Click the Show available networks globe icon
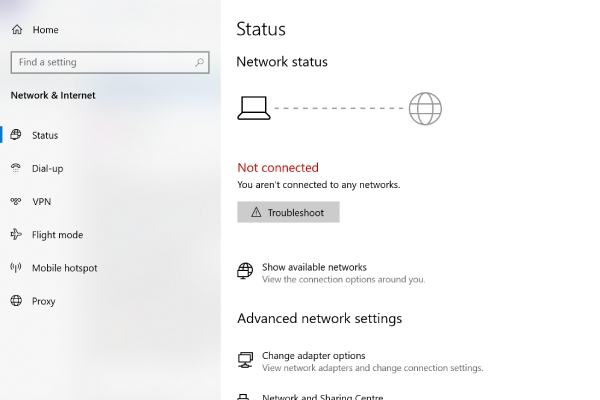The height and width of the screenshot is (400, 600). coord(245,271)
